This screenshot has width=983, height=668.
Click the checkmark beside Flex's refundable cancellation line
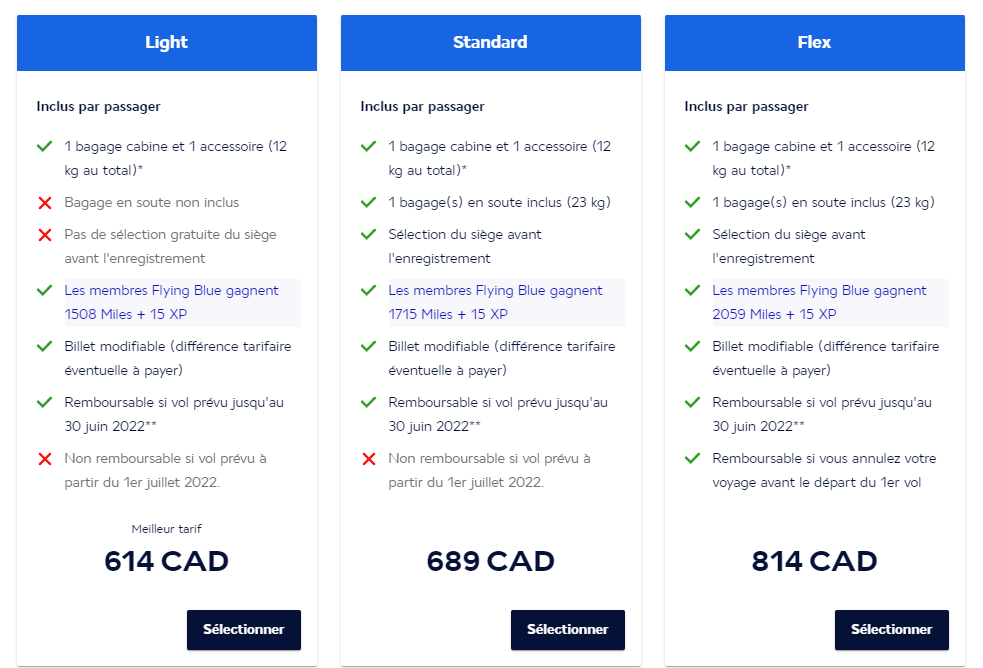(x=692, y=459)
